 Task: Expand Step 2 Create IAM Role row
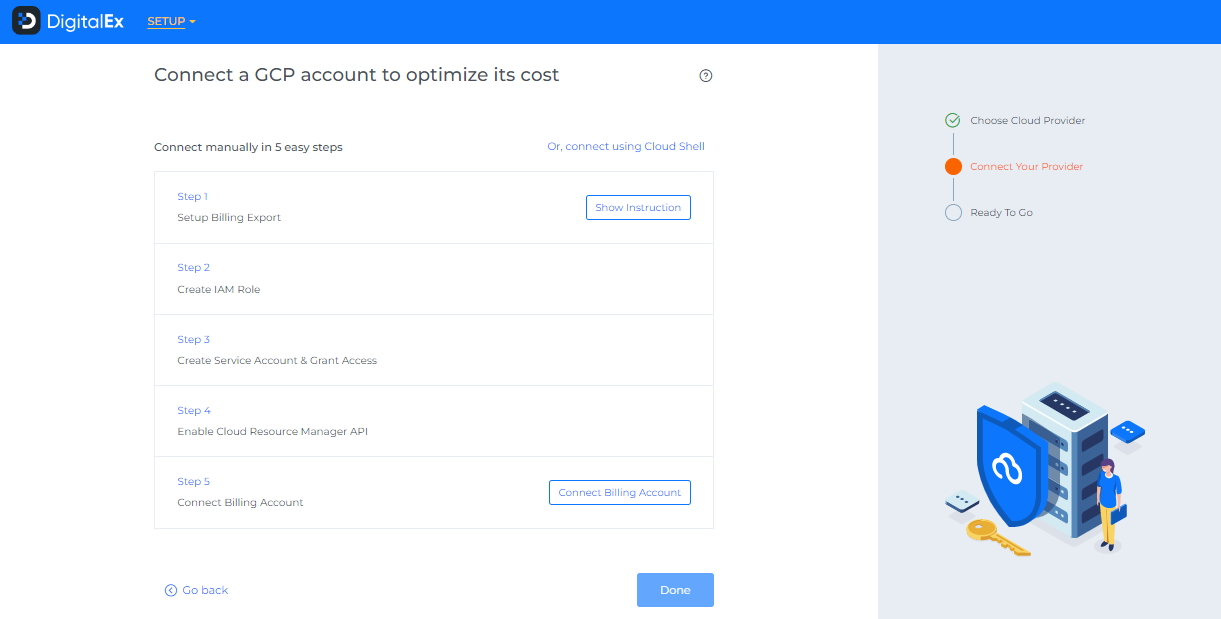click(434, 279)
